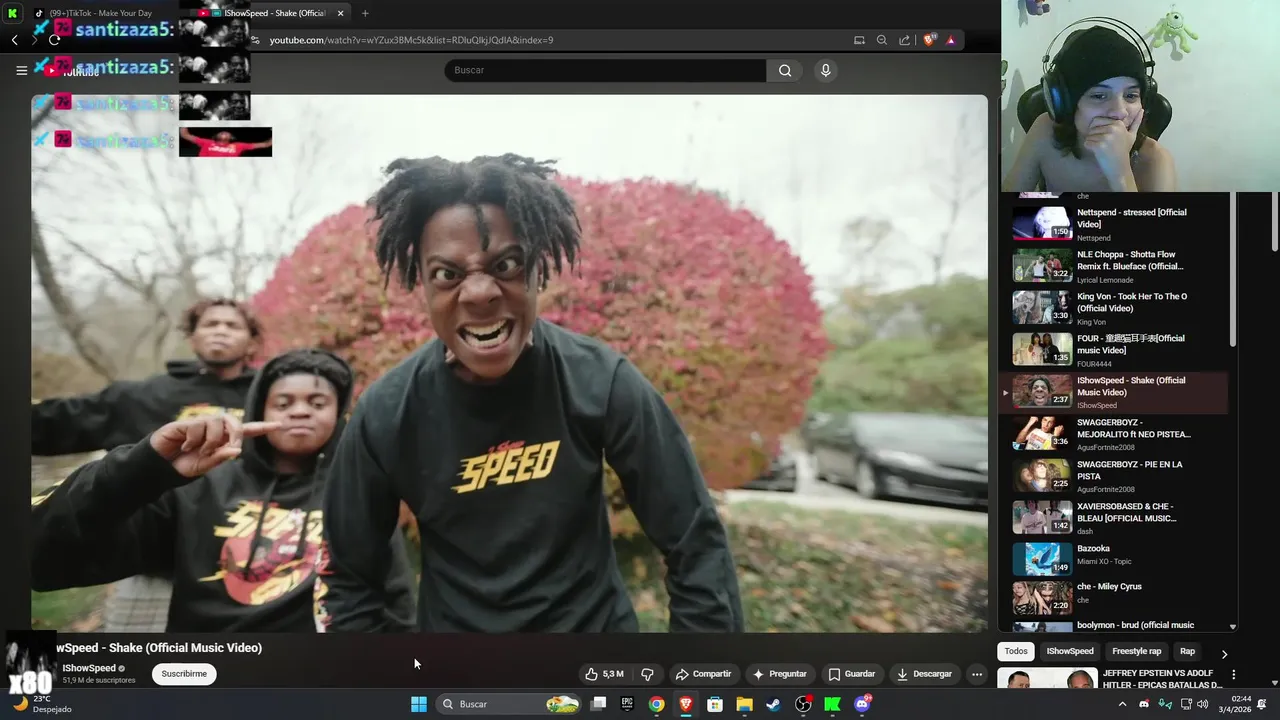
Task: Select the Freestyle rap filter chip
Action: pyautogui.click(x=1137, y=651)
